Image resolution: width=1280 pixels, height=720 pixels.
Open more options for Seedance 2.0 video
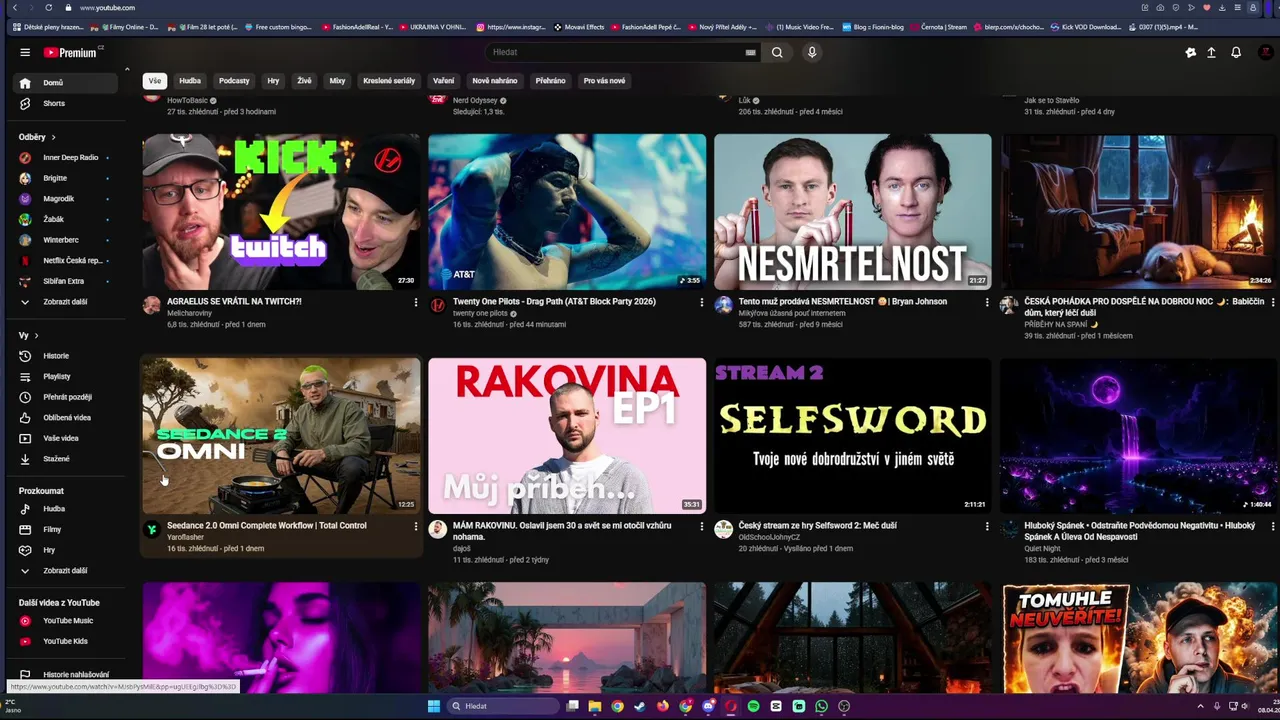pos(416,526)
